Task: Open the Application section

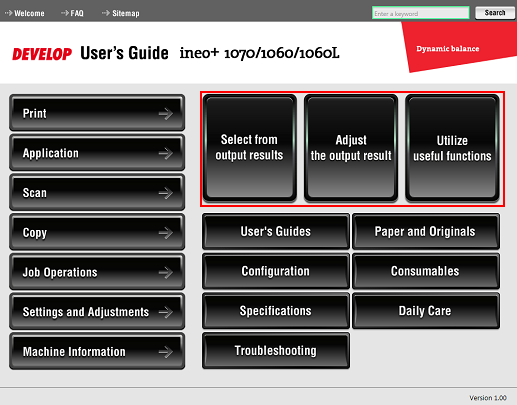Action: [x=97, y=152]
